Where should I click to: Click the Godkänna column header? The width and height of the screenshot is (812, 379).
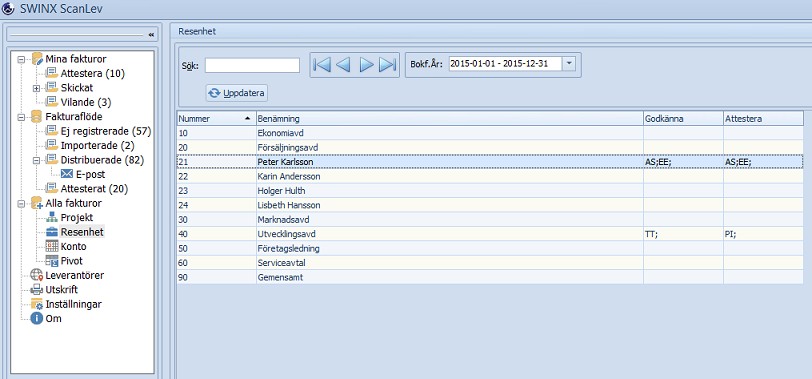pos(683,119)
